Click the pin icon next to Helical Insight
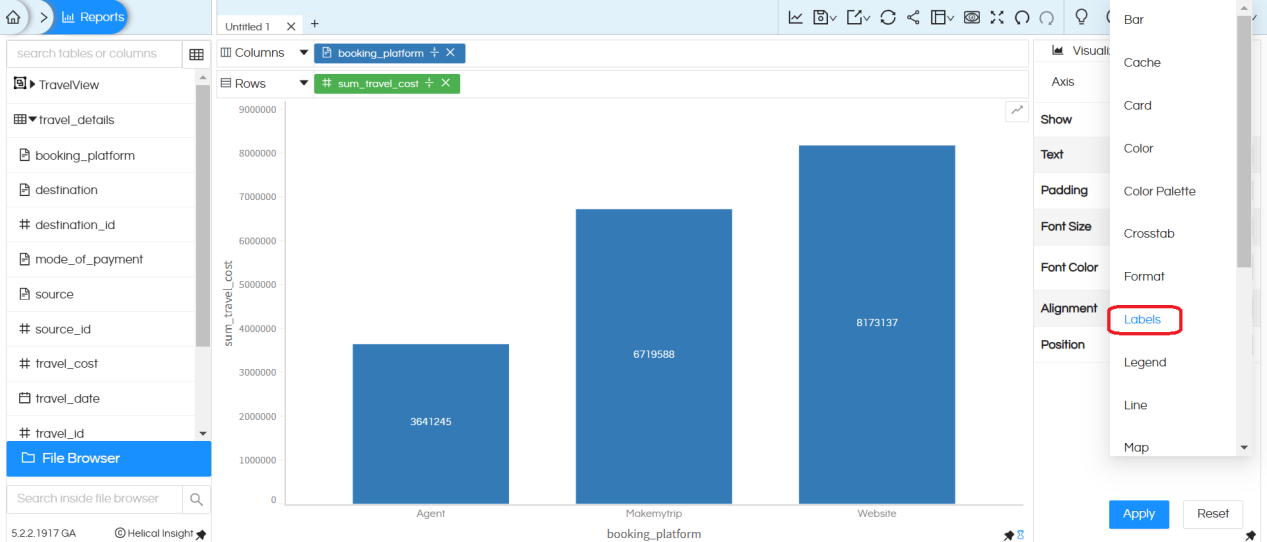 tap(201, 535)
